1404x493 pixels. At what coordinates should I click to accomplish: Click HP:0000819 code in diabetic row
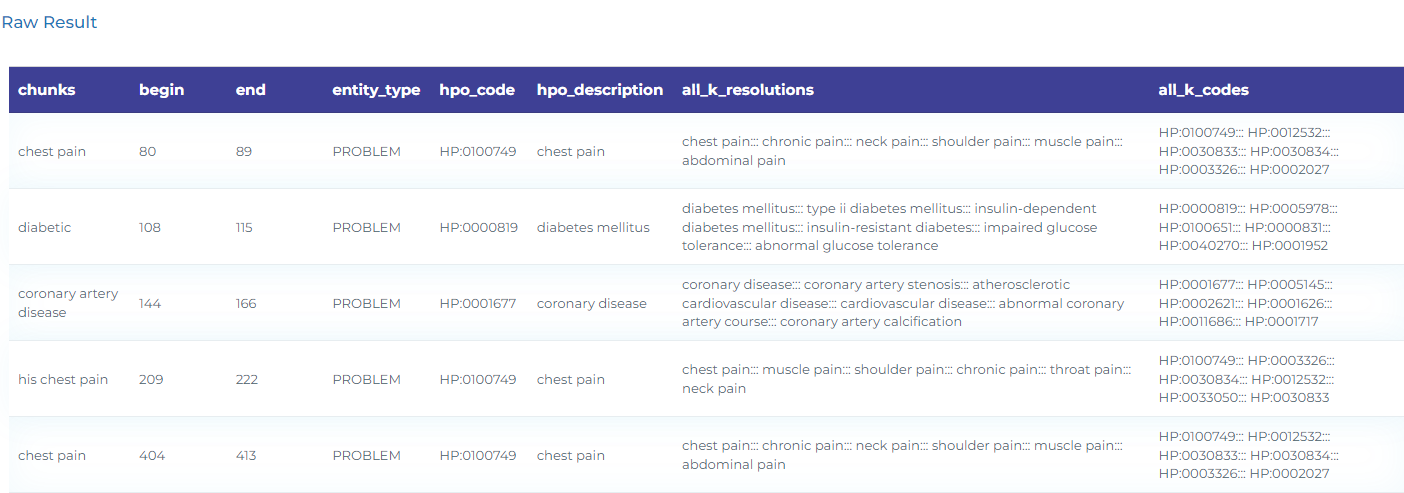pos(478,228)
